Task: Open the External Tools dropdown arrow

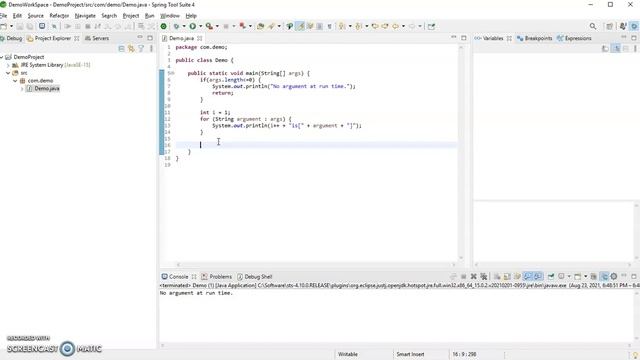Action: click(217, 27)
